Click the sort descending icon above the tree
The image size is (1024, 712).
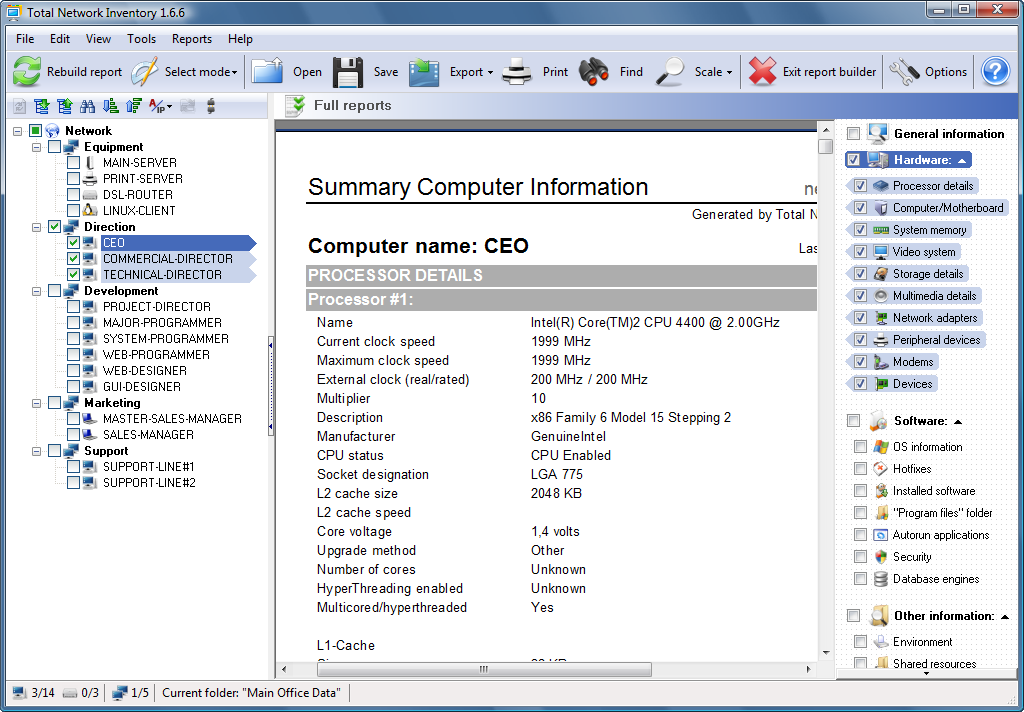(111, 106)
